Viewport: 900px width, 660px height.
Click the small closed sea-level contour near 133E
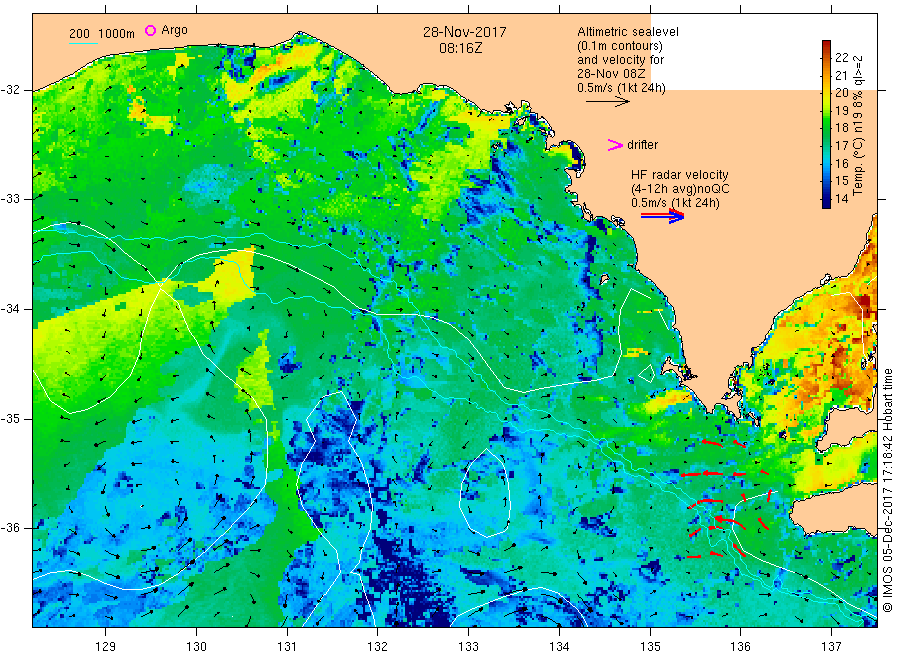(486, 493)
